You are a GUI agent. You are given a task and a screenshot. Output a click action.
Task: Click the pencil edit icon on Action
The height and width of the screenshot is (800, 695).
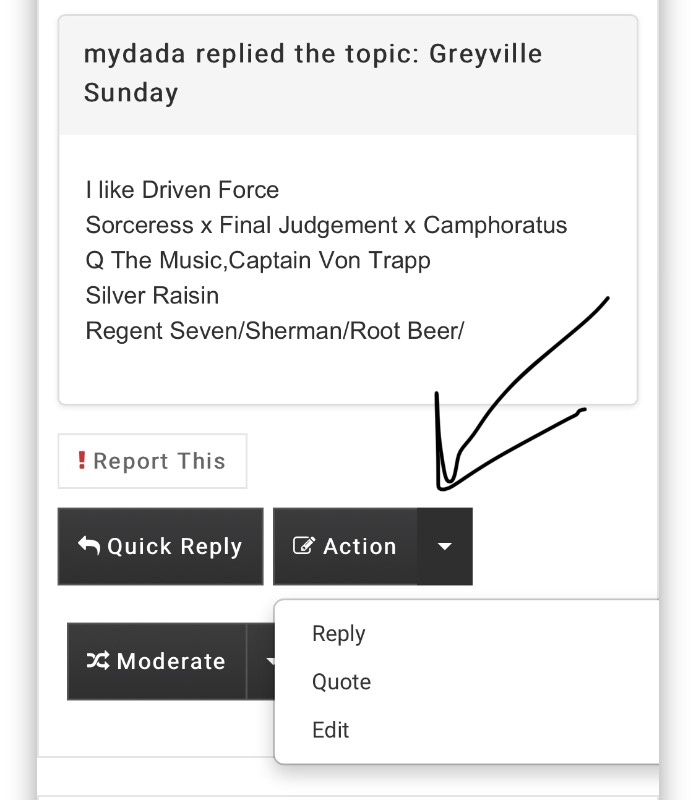(x=303, y=546)
